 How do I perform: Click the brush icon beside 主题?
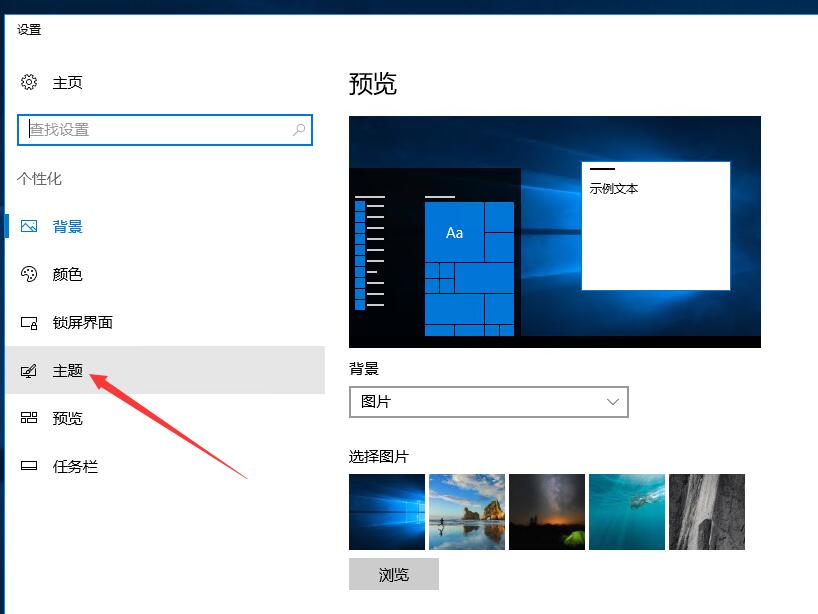pyautogui.click(x=29, y=371)
